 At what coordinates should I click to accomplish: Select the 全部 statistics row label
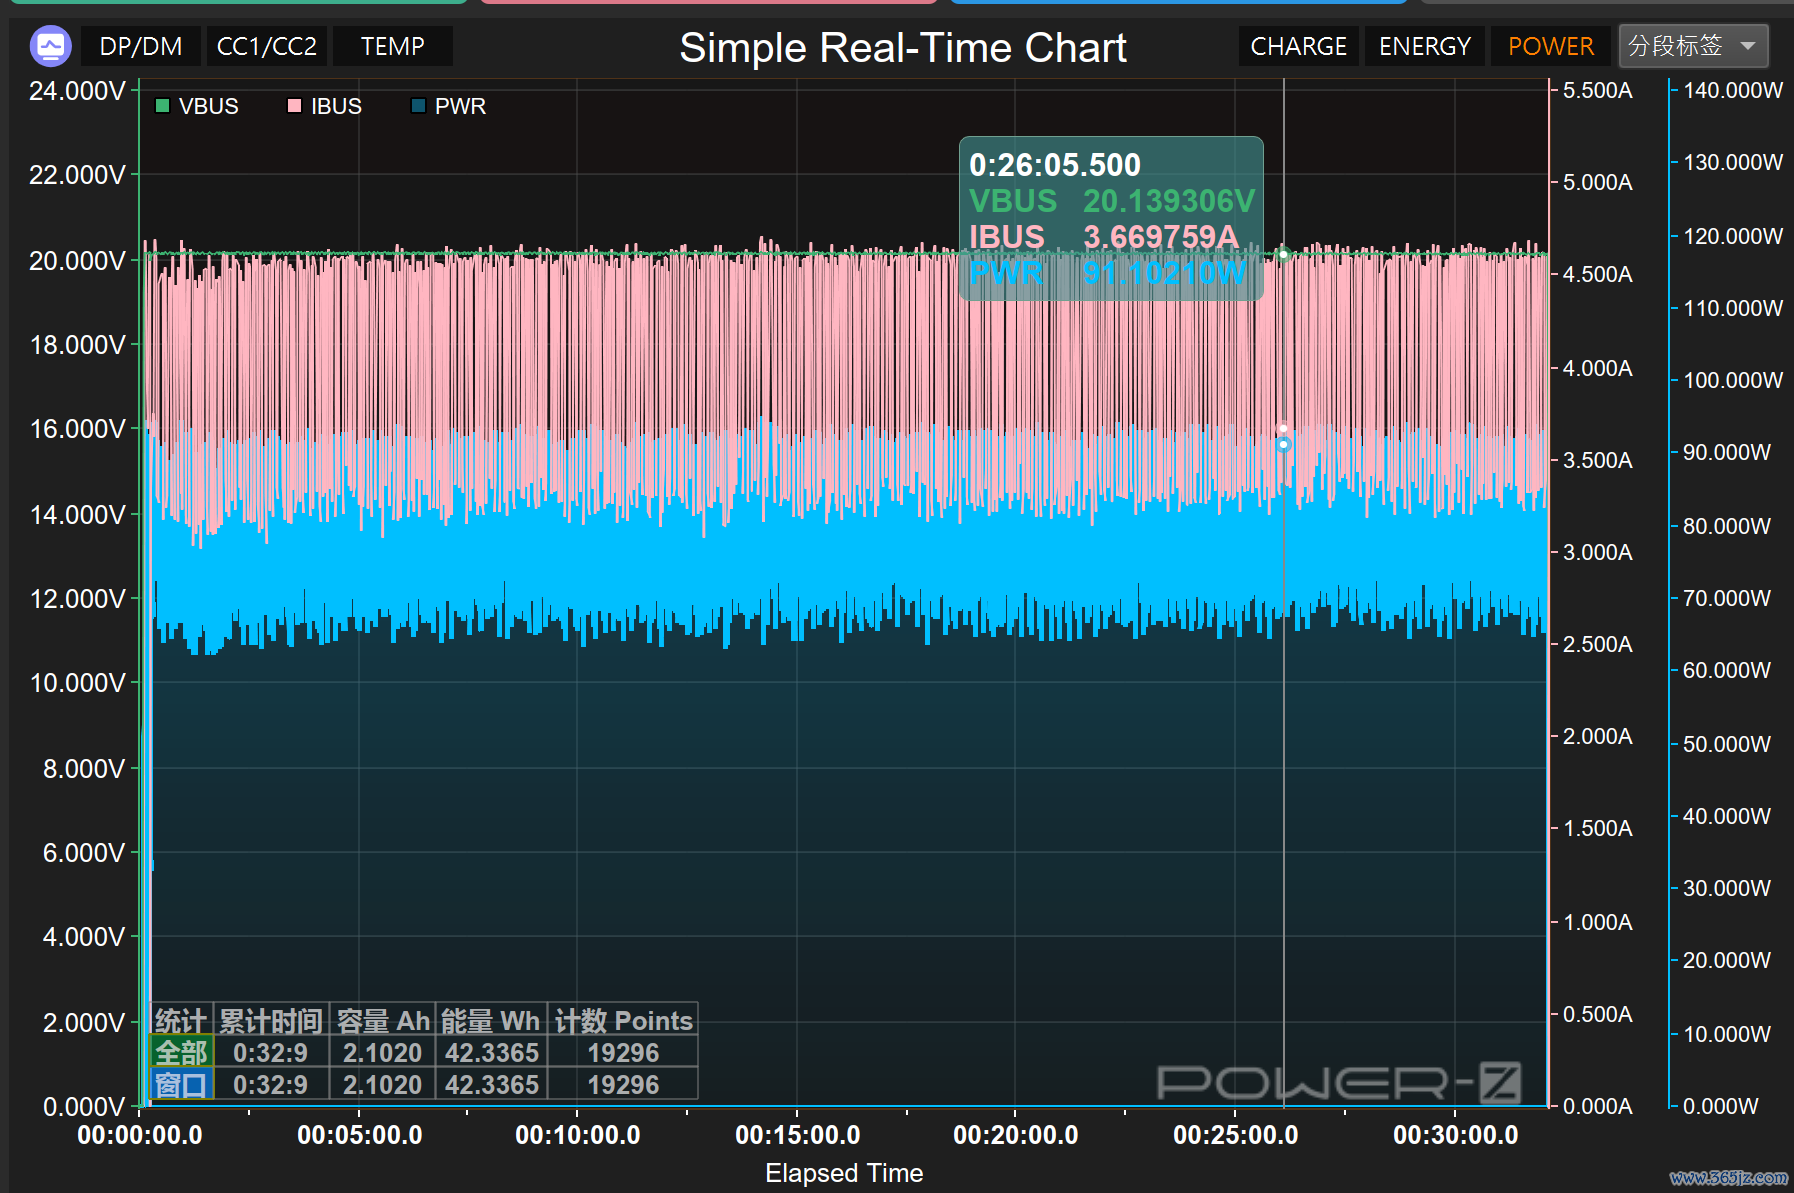pyautogui.click(x=181, y=1053)
